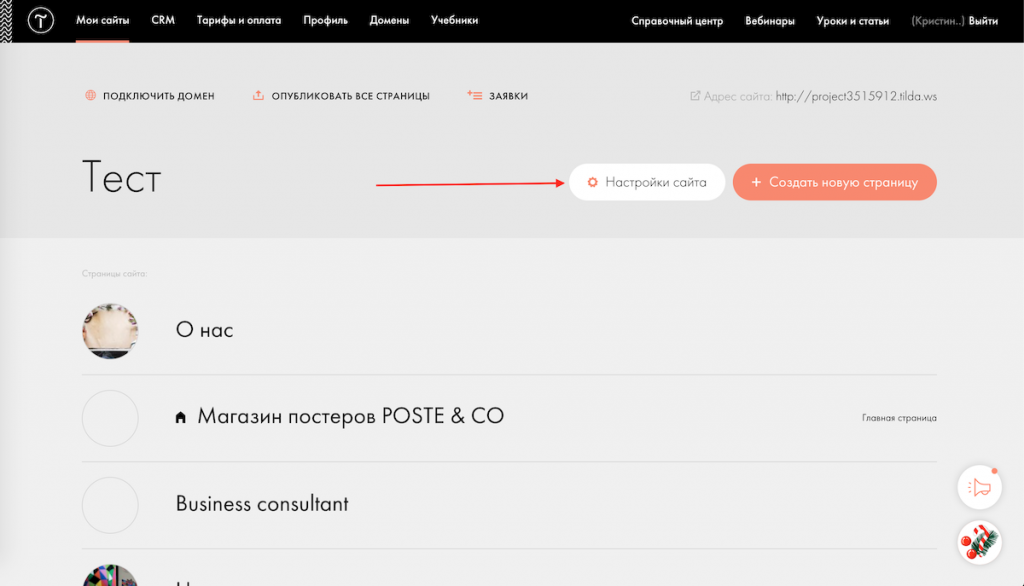Click the list icon beside Заявки
The image size is (1024, 586).
pyautogui.click(x=475, y=96)
